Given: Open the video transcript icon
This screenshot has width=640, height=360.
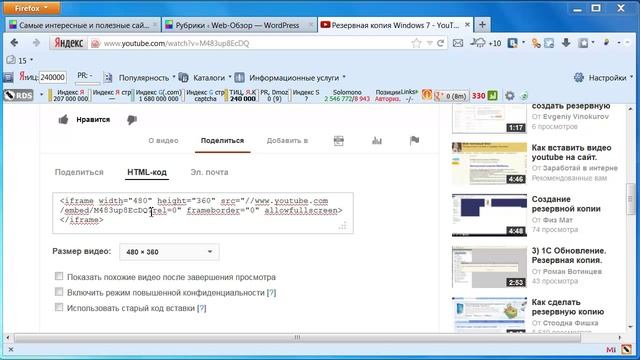Looking at the screenshot, I should [338, 141].
